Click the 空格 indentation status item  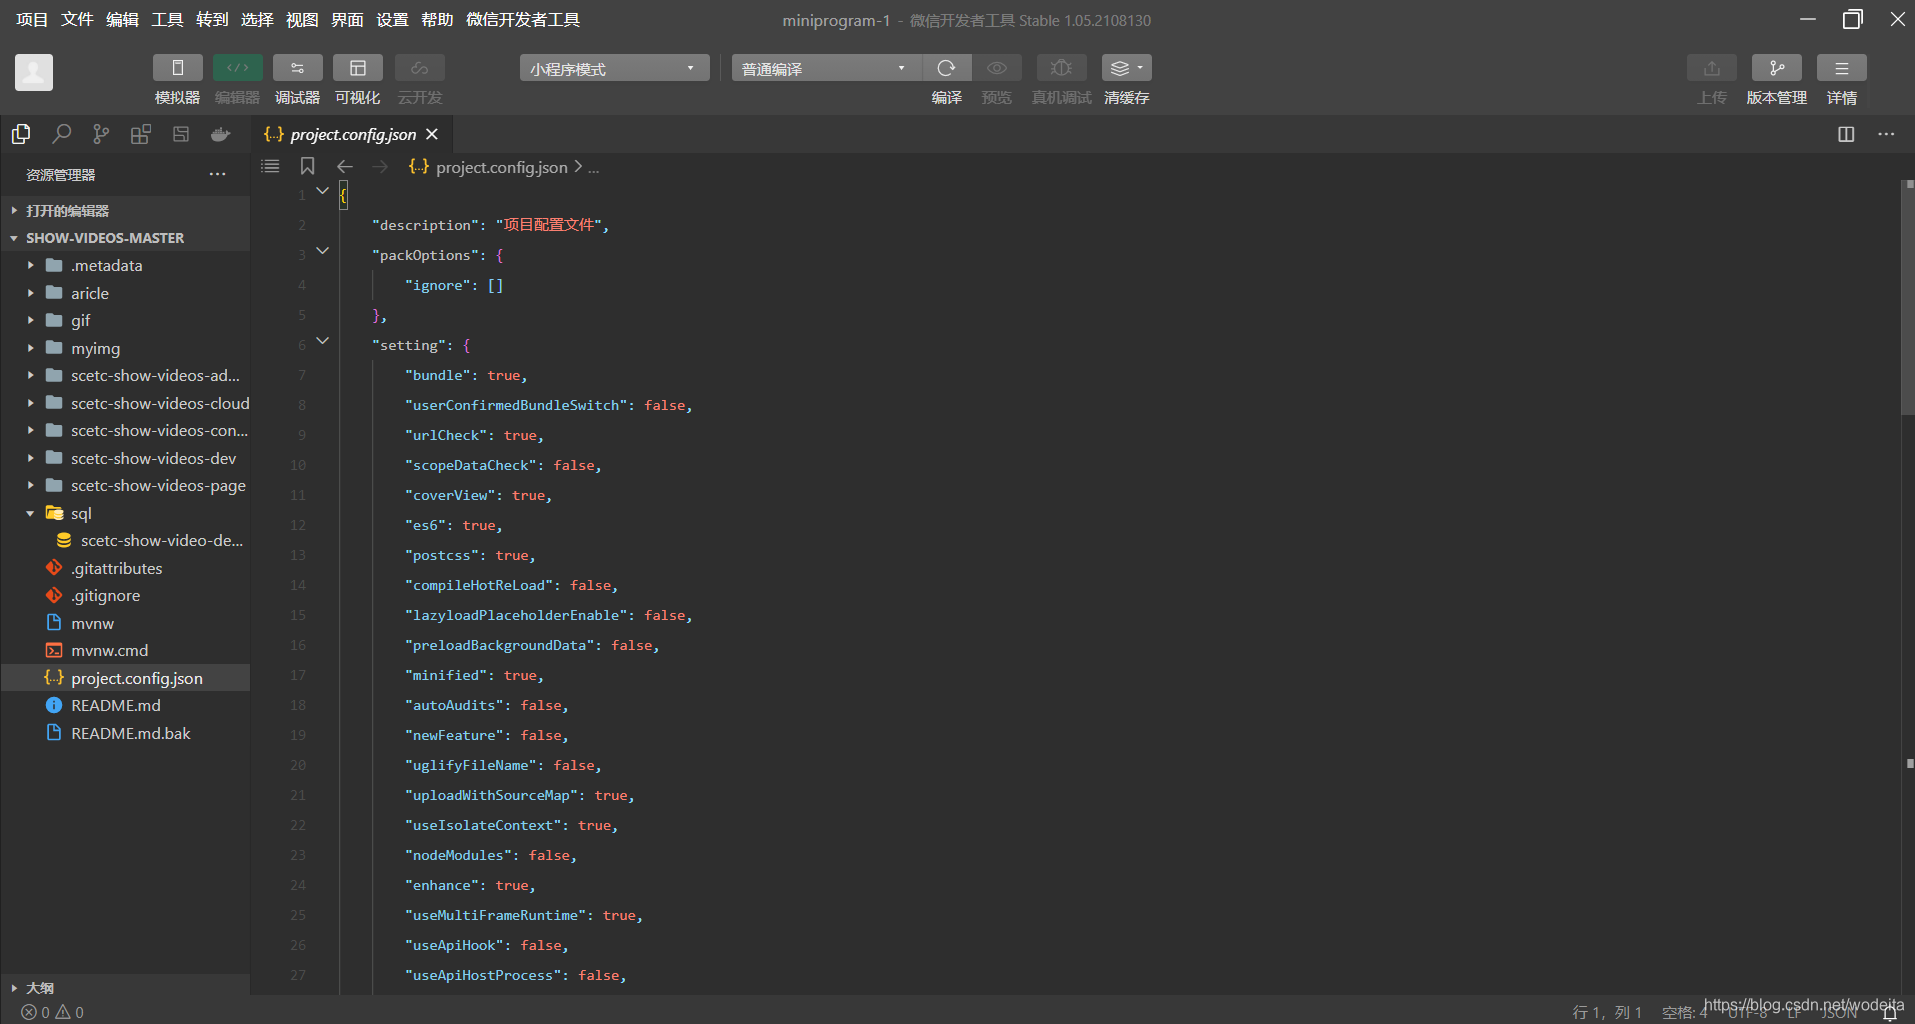pyautogui.click(x=1685, y=1012)
